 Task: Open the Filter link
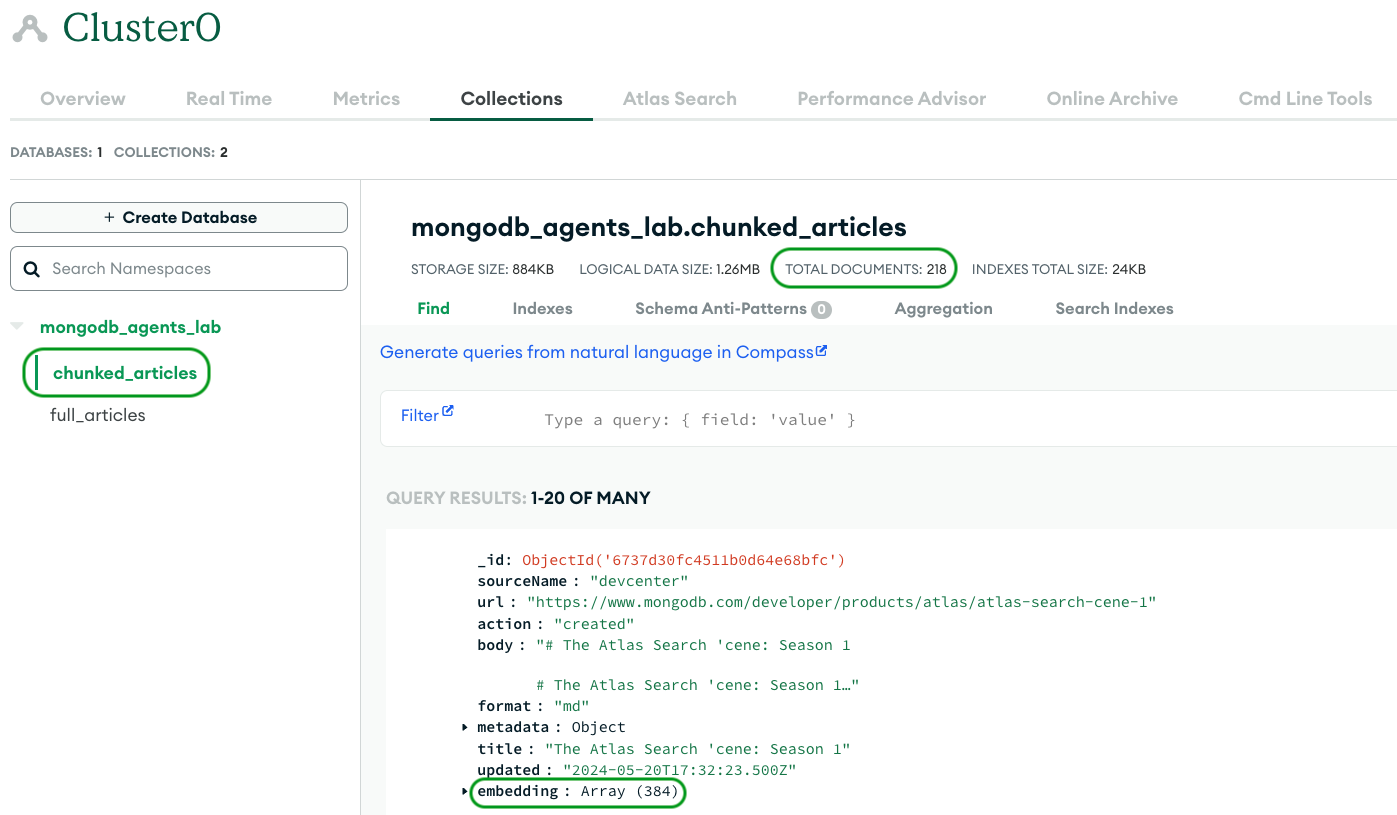click(419, 415)
